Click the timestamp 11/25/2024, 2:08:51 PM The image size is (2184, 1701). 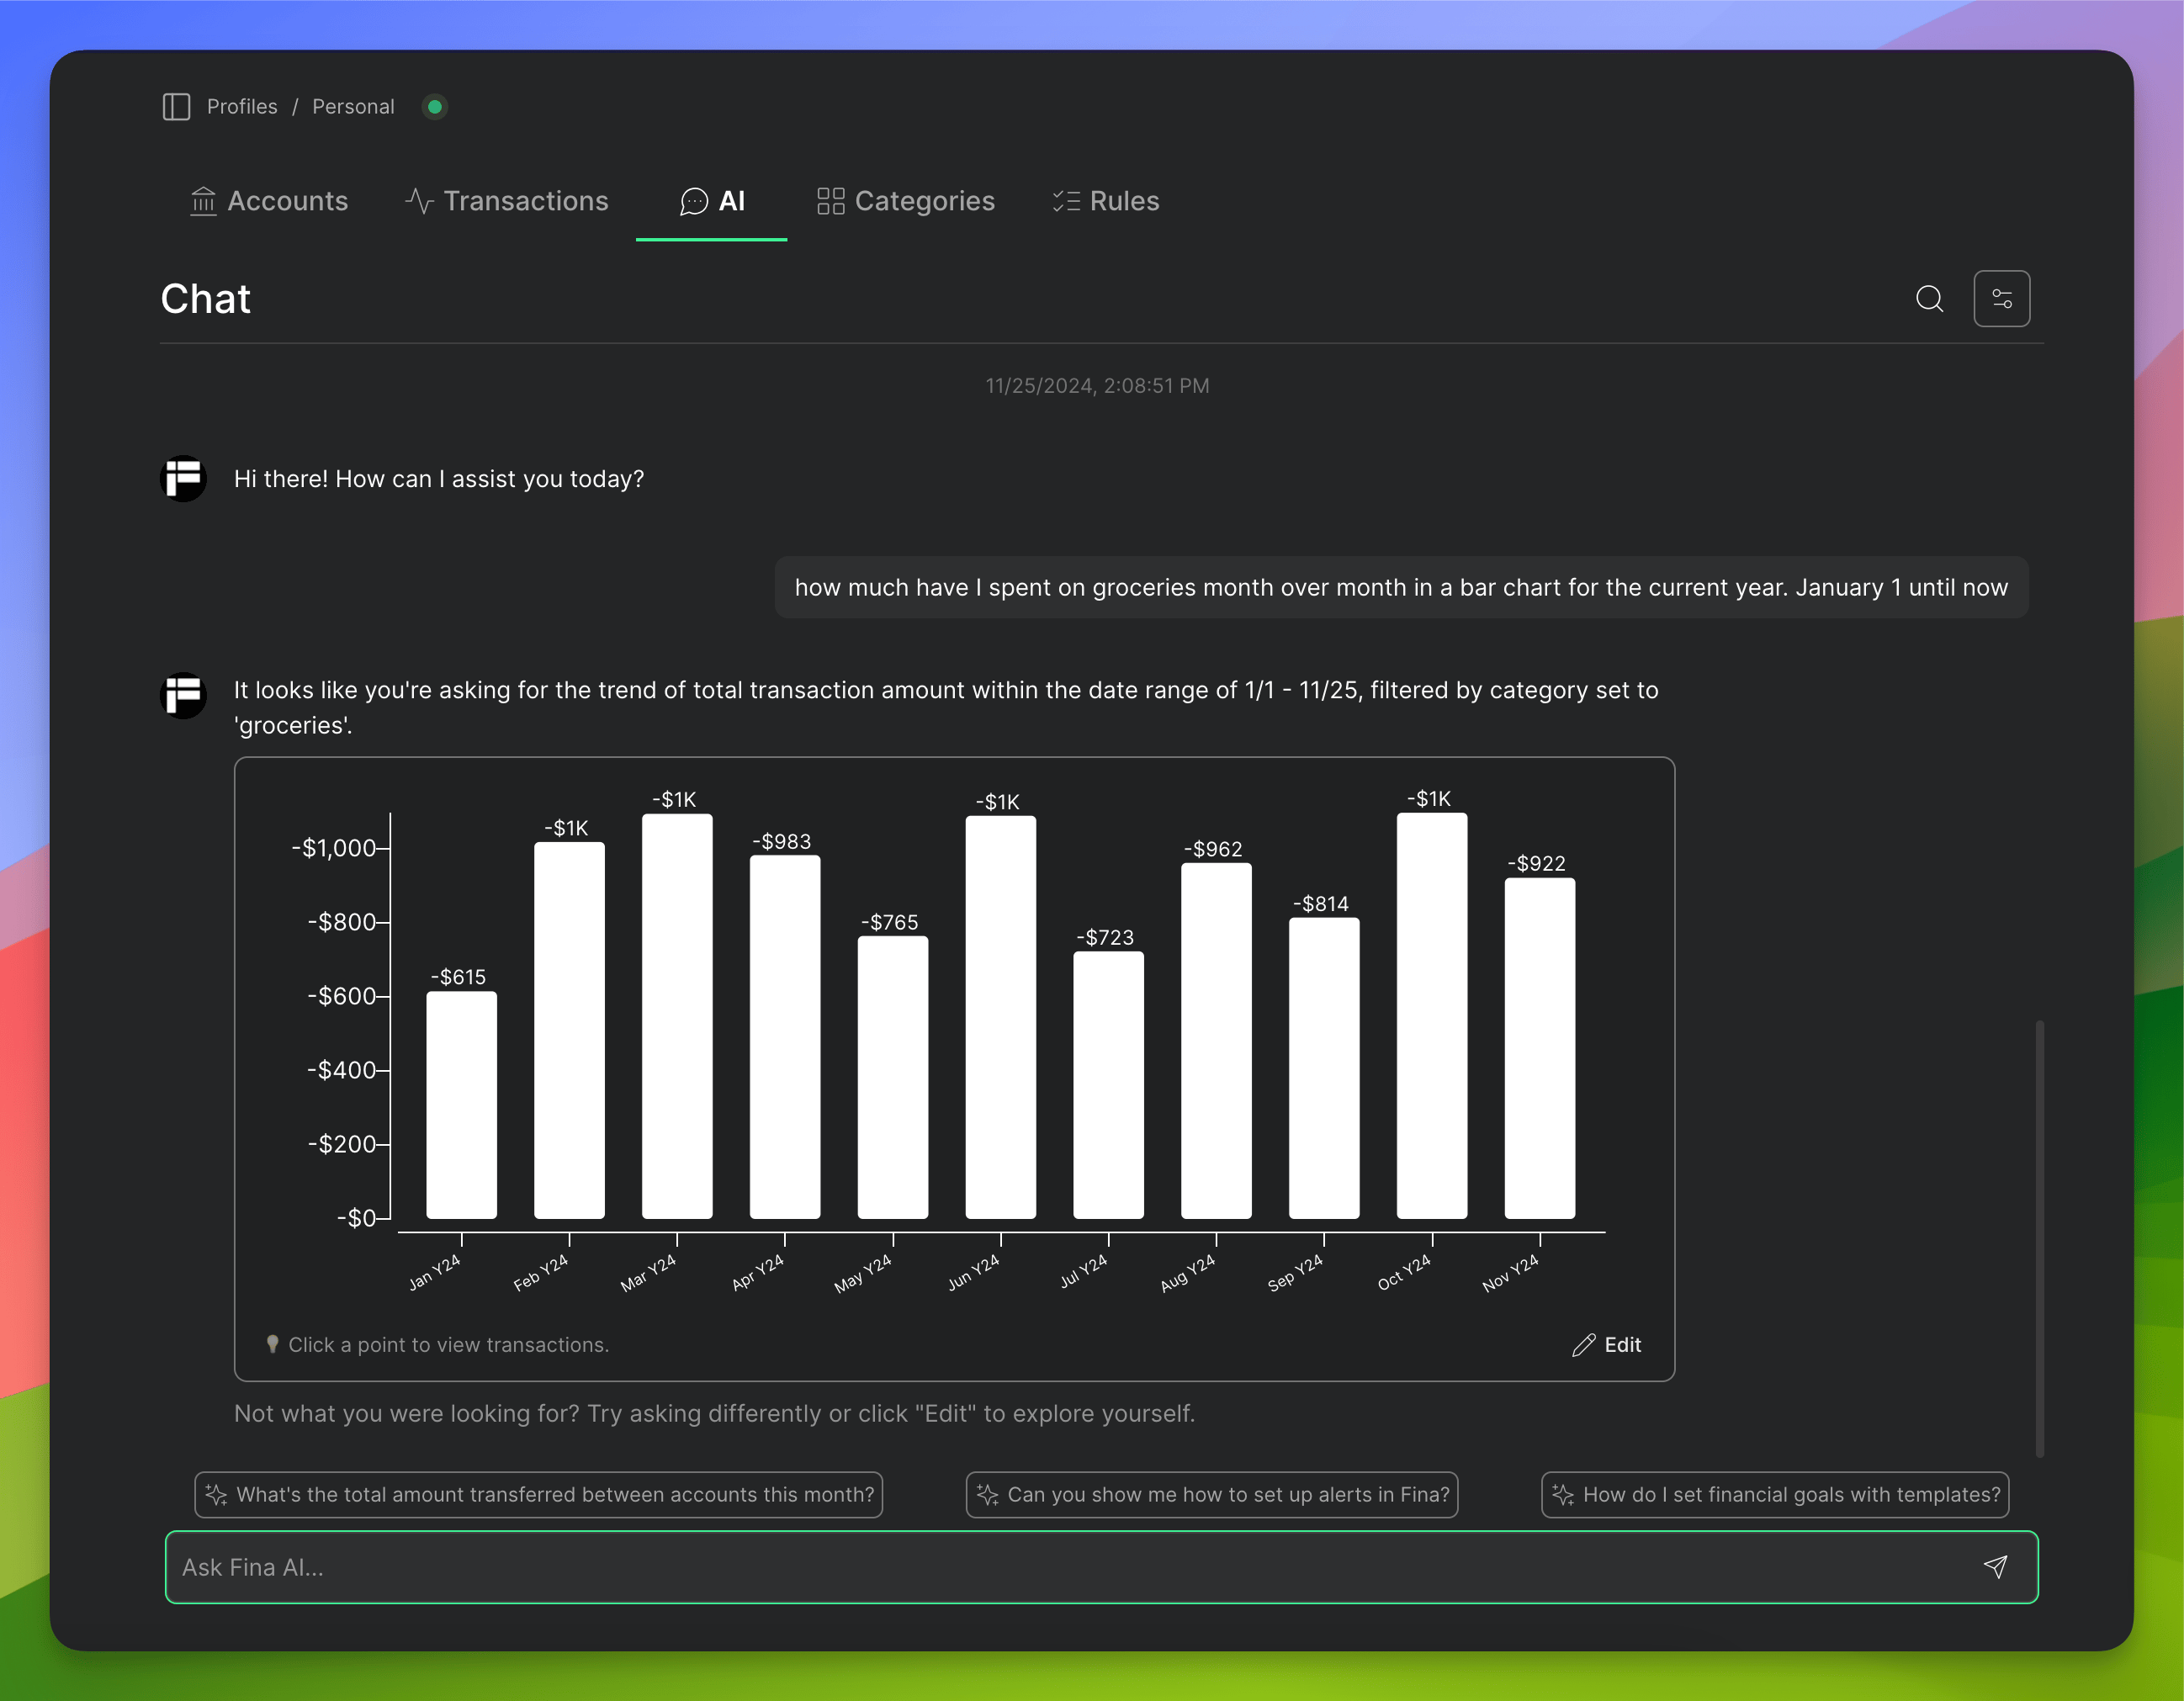1097,386
